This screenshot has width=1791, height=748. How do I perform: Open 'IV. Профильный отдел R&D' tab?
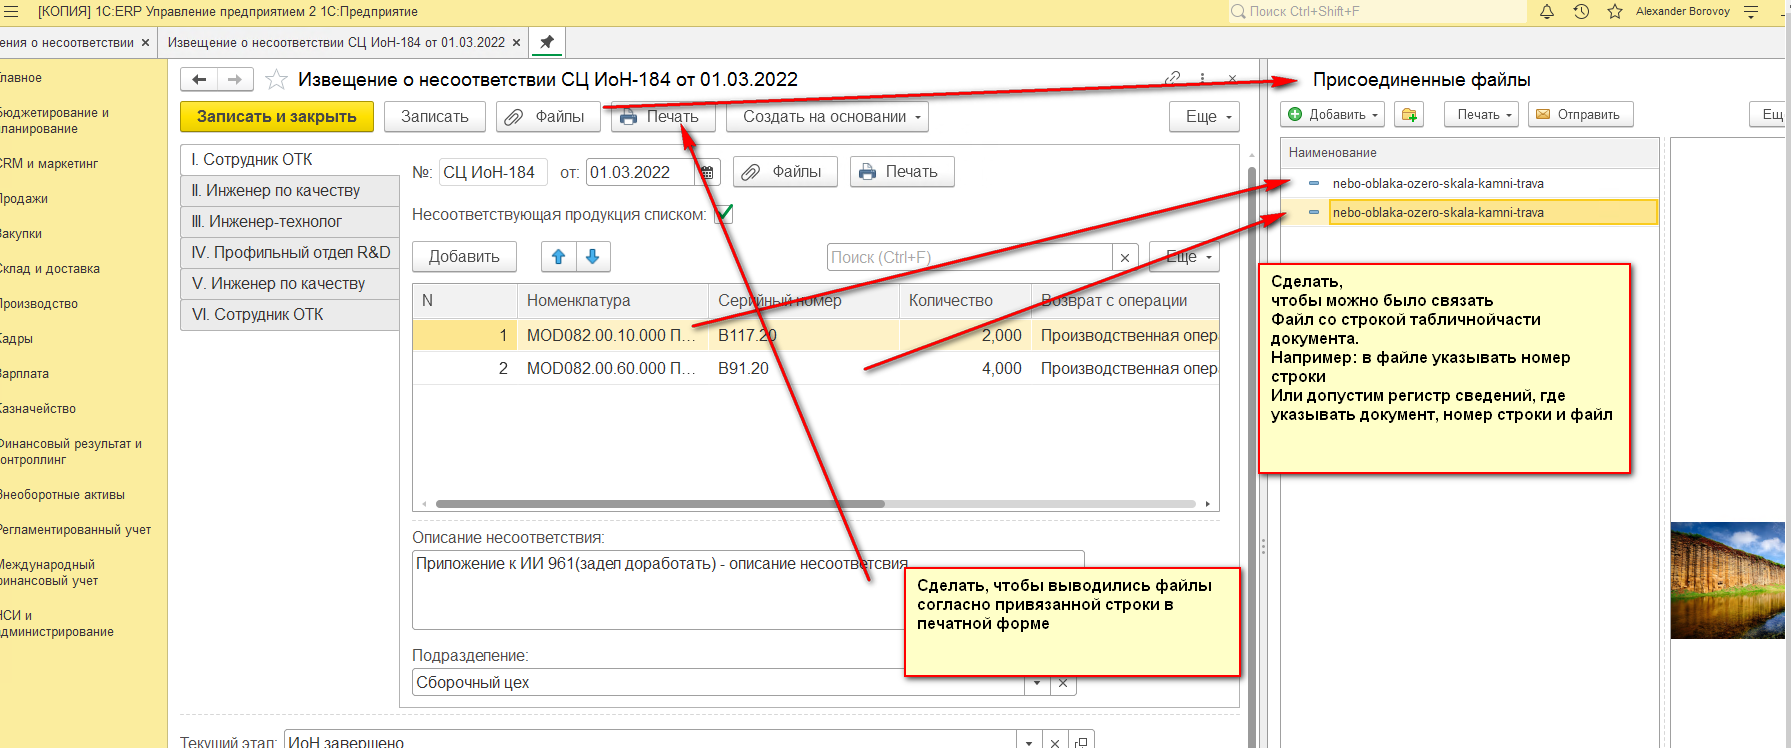(x=290, y=253)
